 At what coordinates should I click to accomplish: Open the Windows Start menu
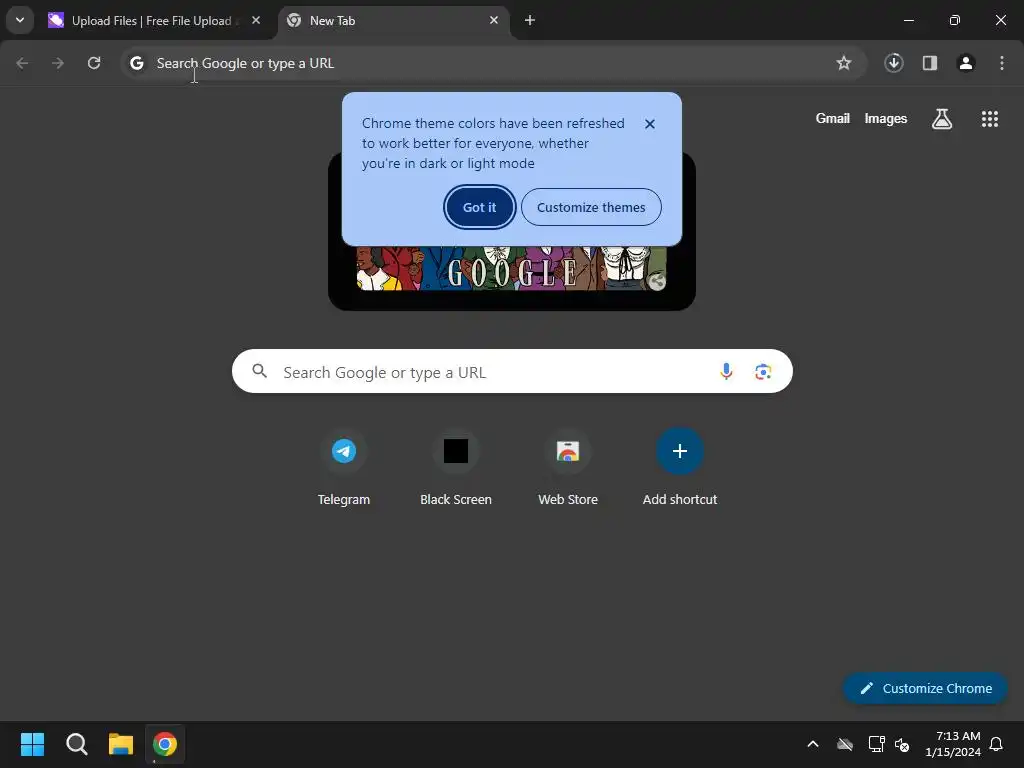(33, 744)
